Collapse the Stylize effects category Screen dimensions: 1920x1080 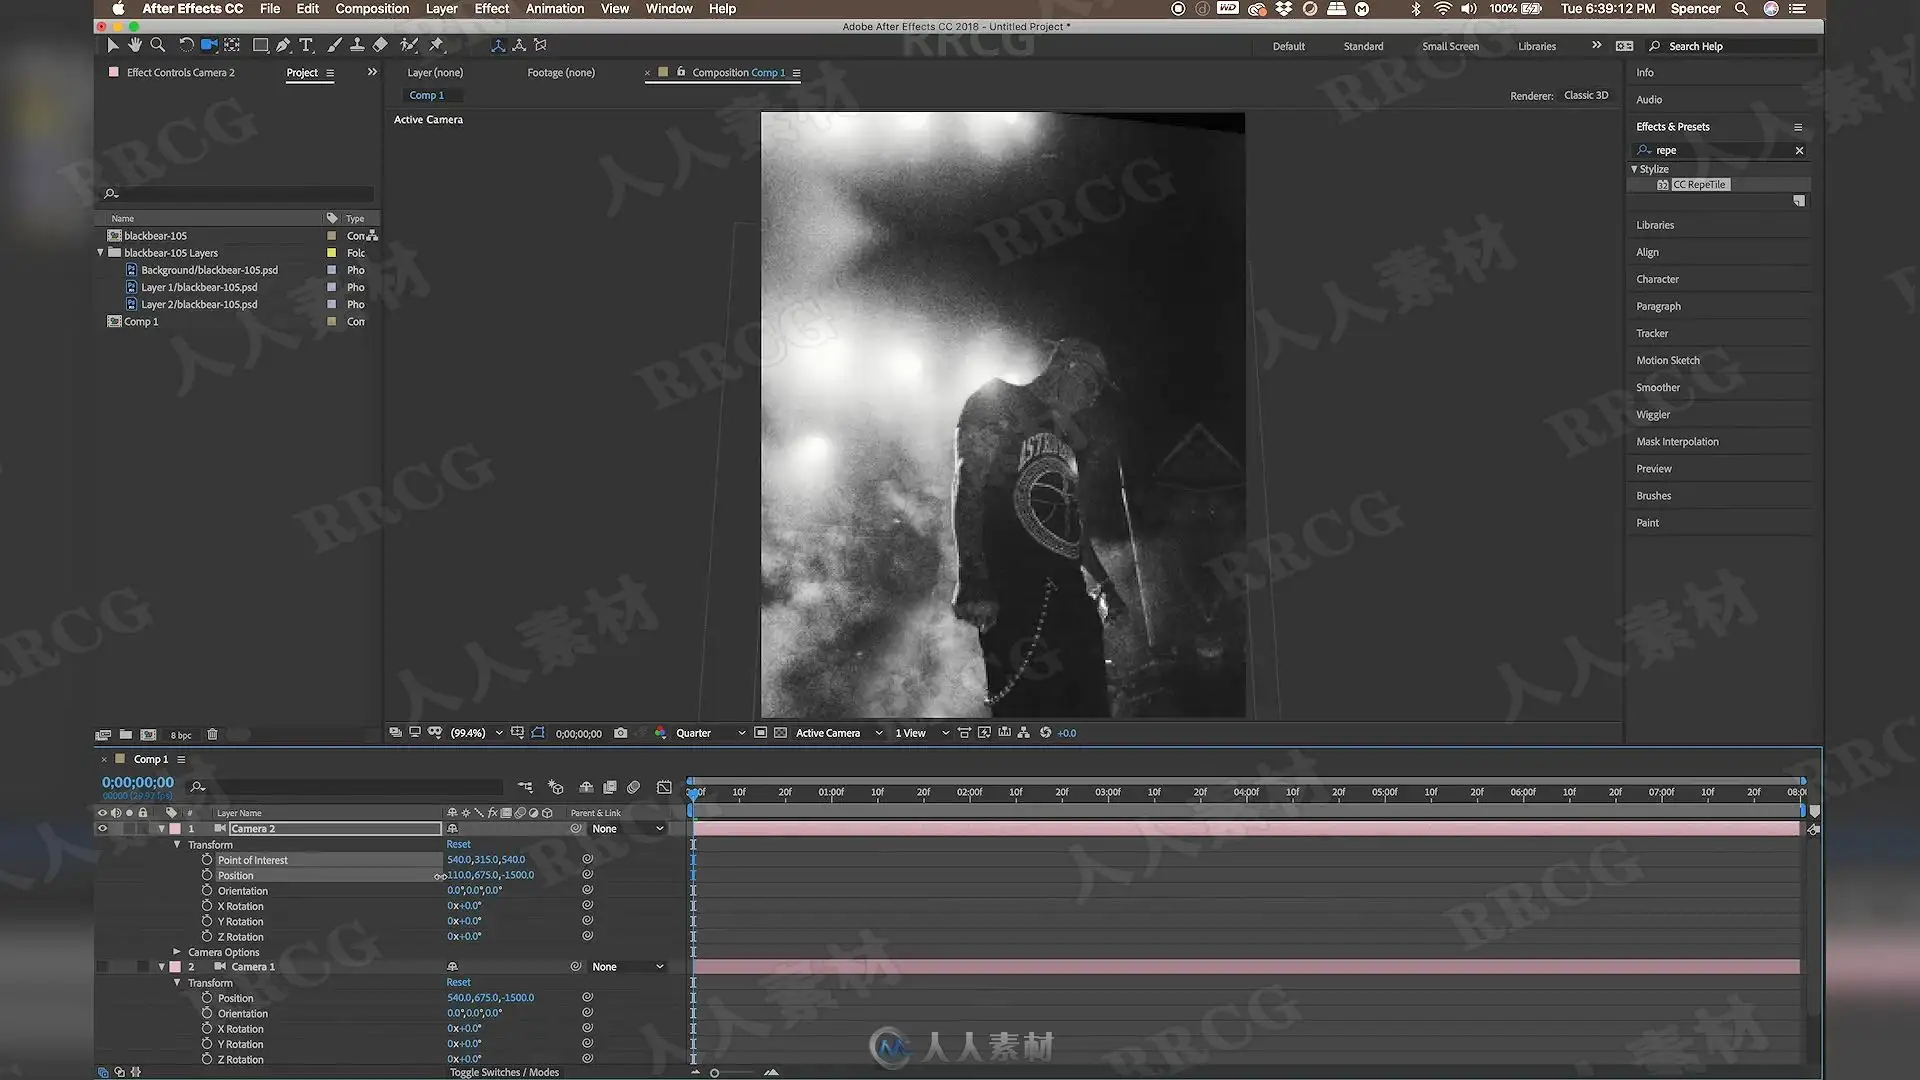pos(1634,169)
